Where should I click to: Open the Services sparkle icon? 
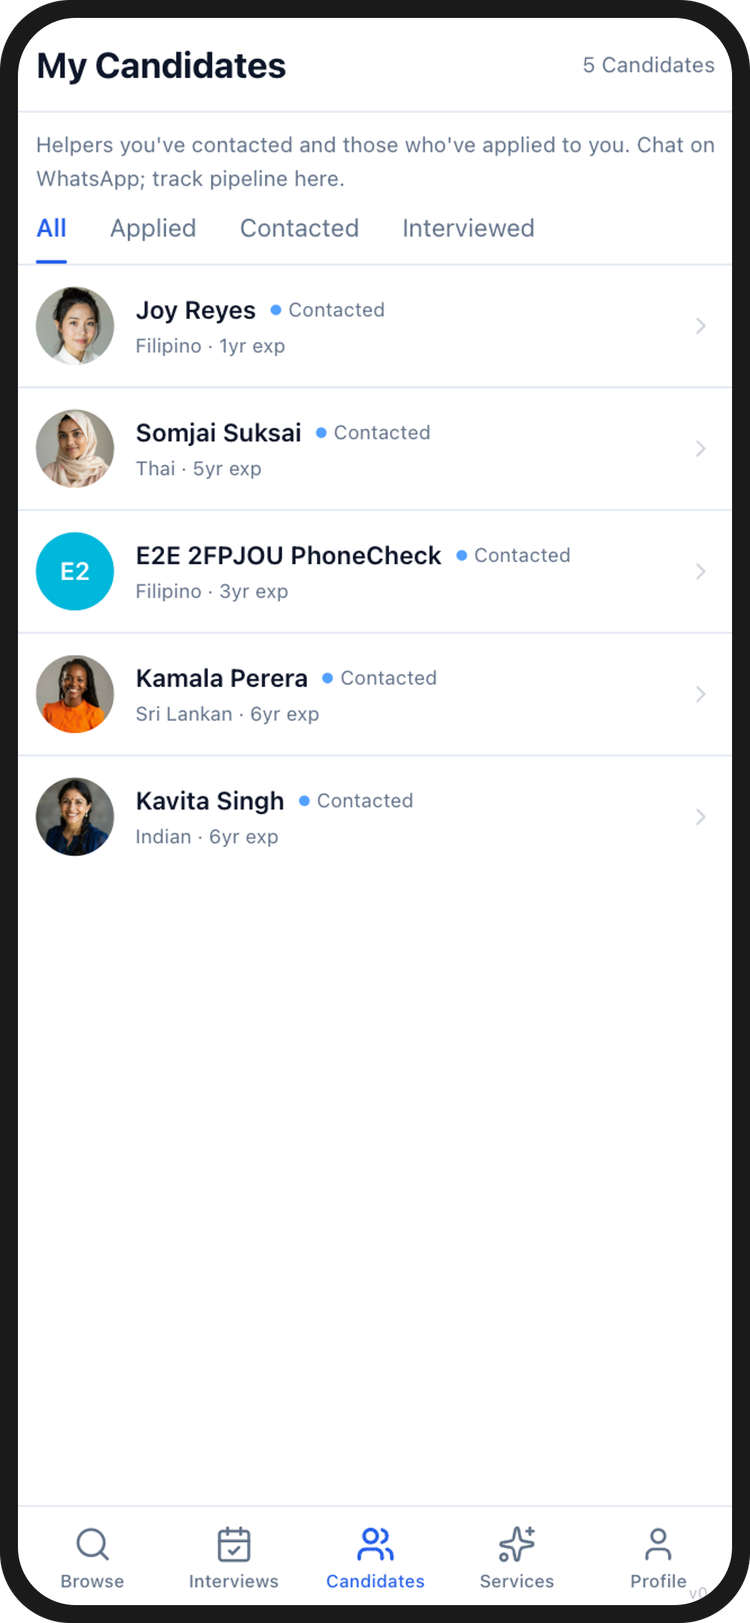(517, 1545)
